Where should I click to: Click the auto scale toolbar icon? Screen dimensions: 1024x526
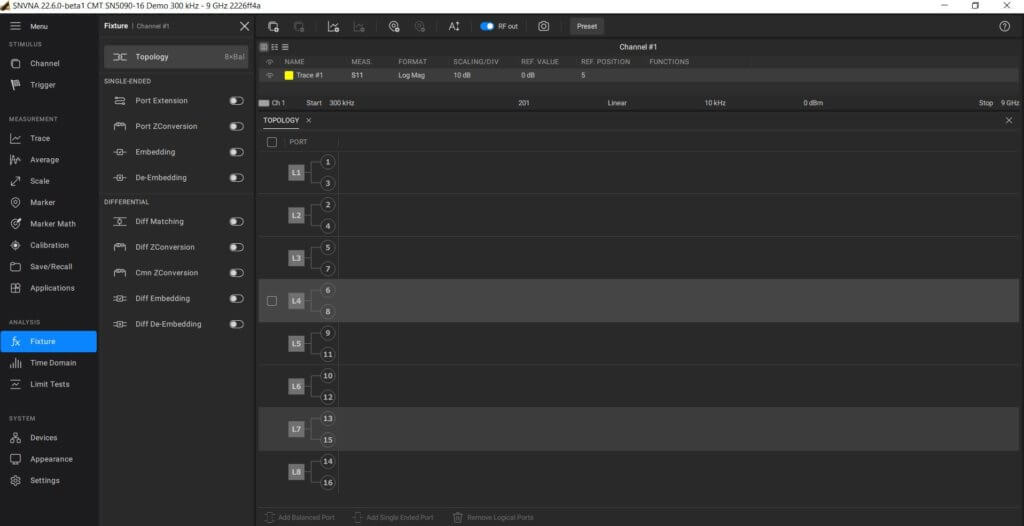[x=453, y=27]
